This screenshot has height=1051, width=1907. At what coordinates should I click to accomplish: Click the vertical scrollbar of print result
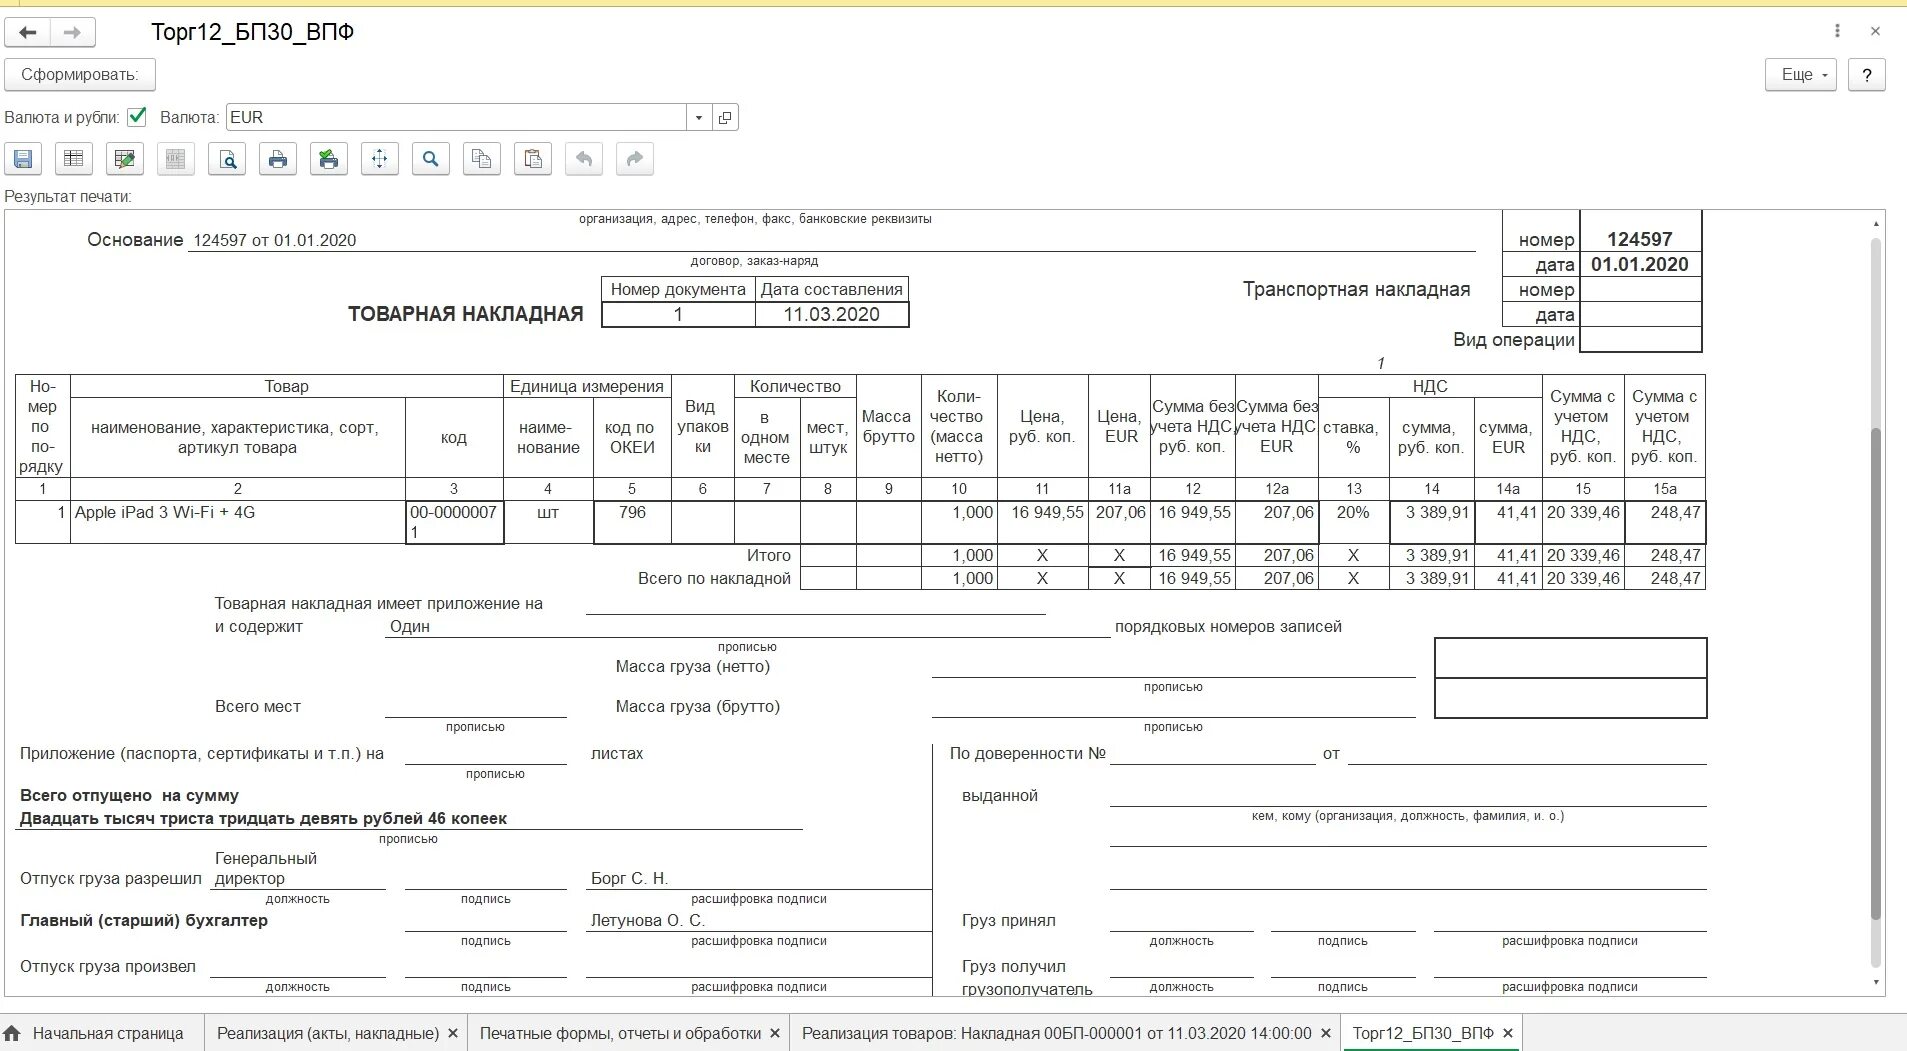(x=1876, y=675)
